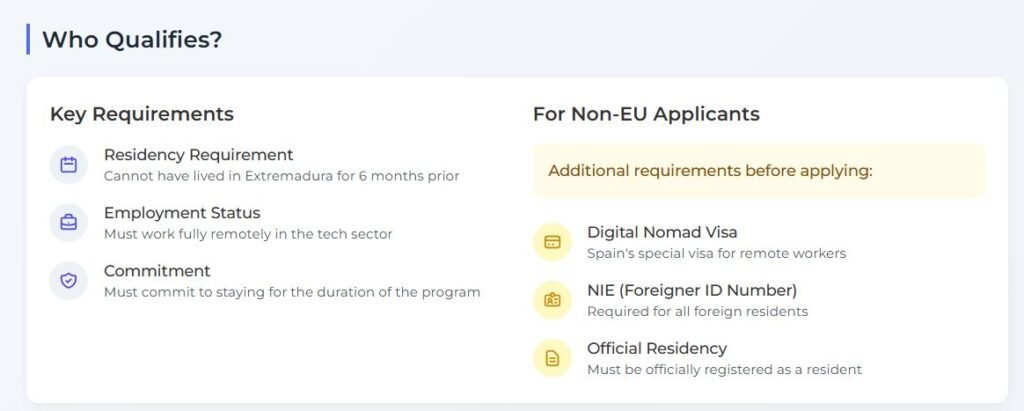
Task: Click the shield check icon beside Commitment
Action: (69, 281)
